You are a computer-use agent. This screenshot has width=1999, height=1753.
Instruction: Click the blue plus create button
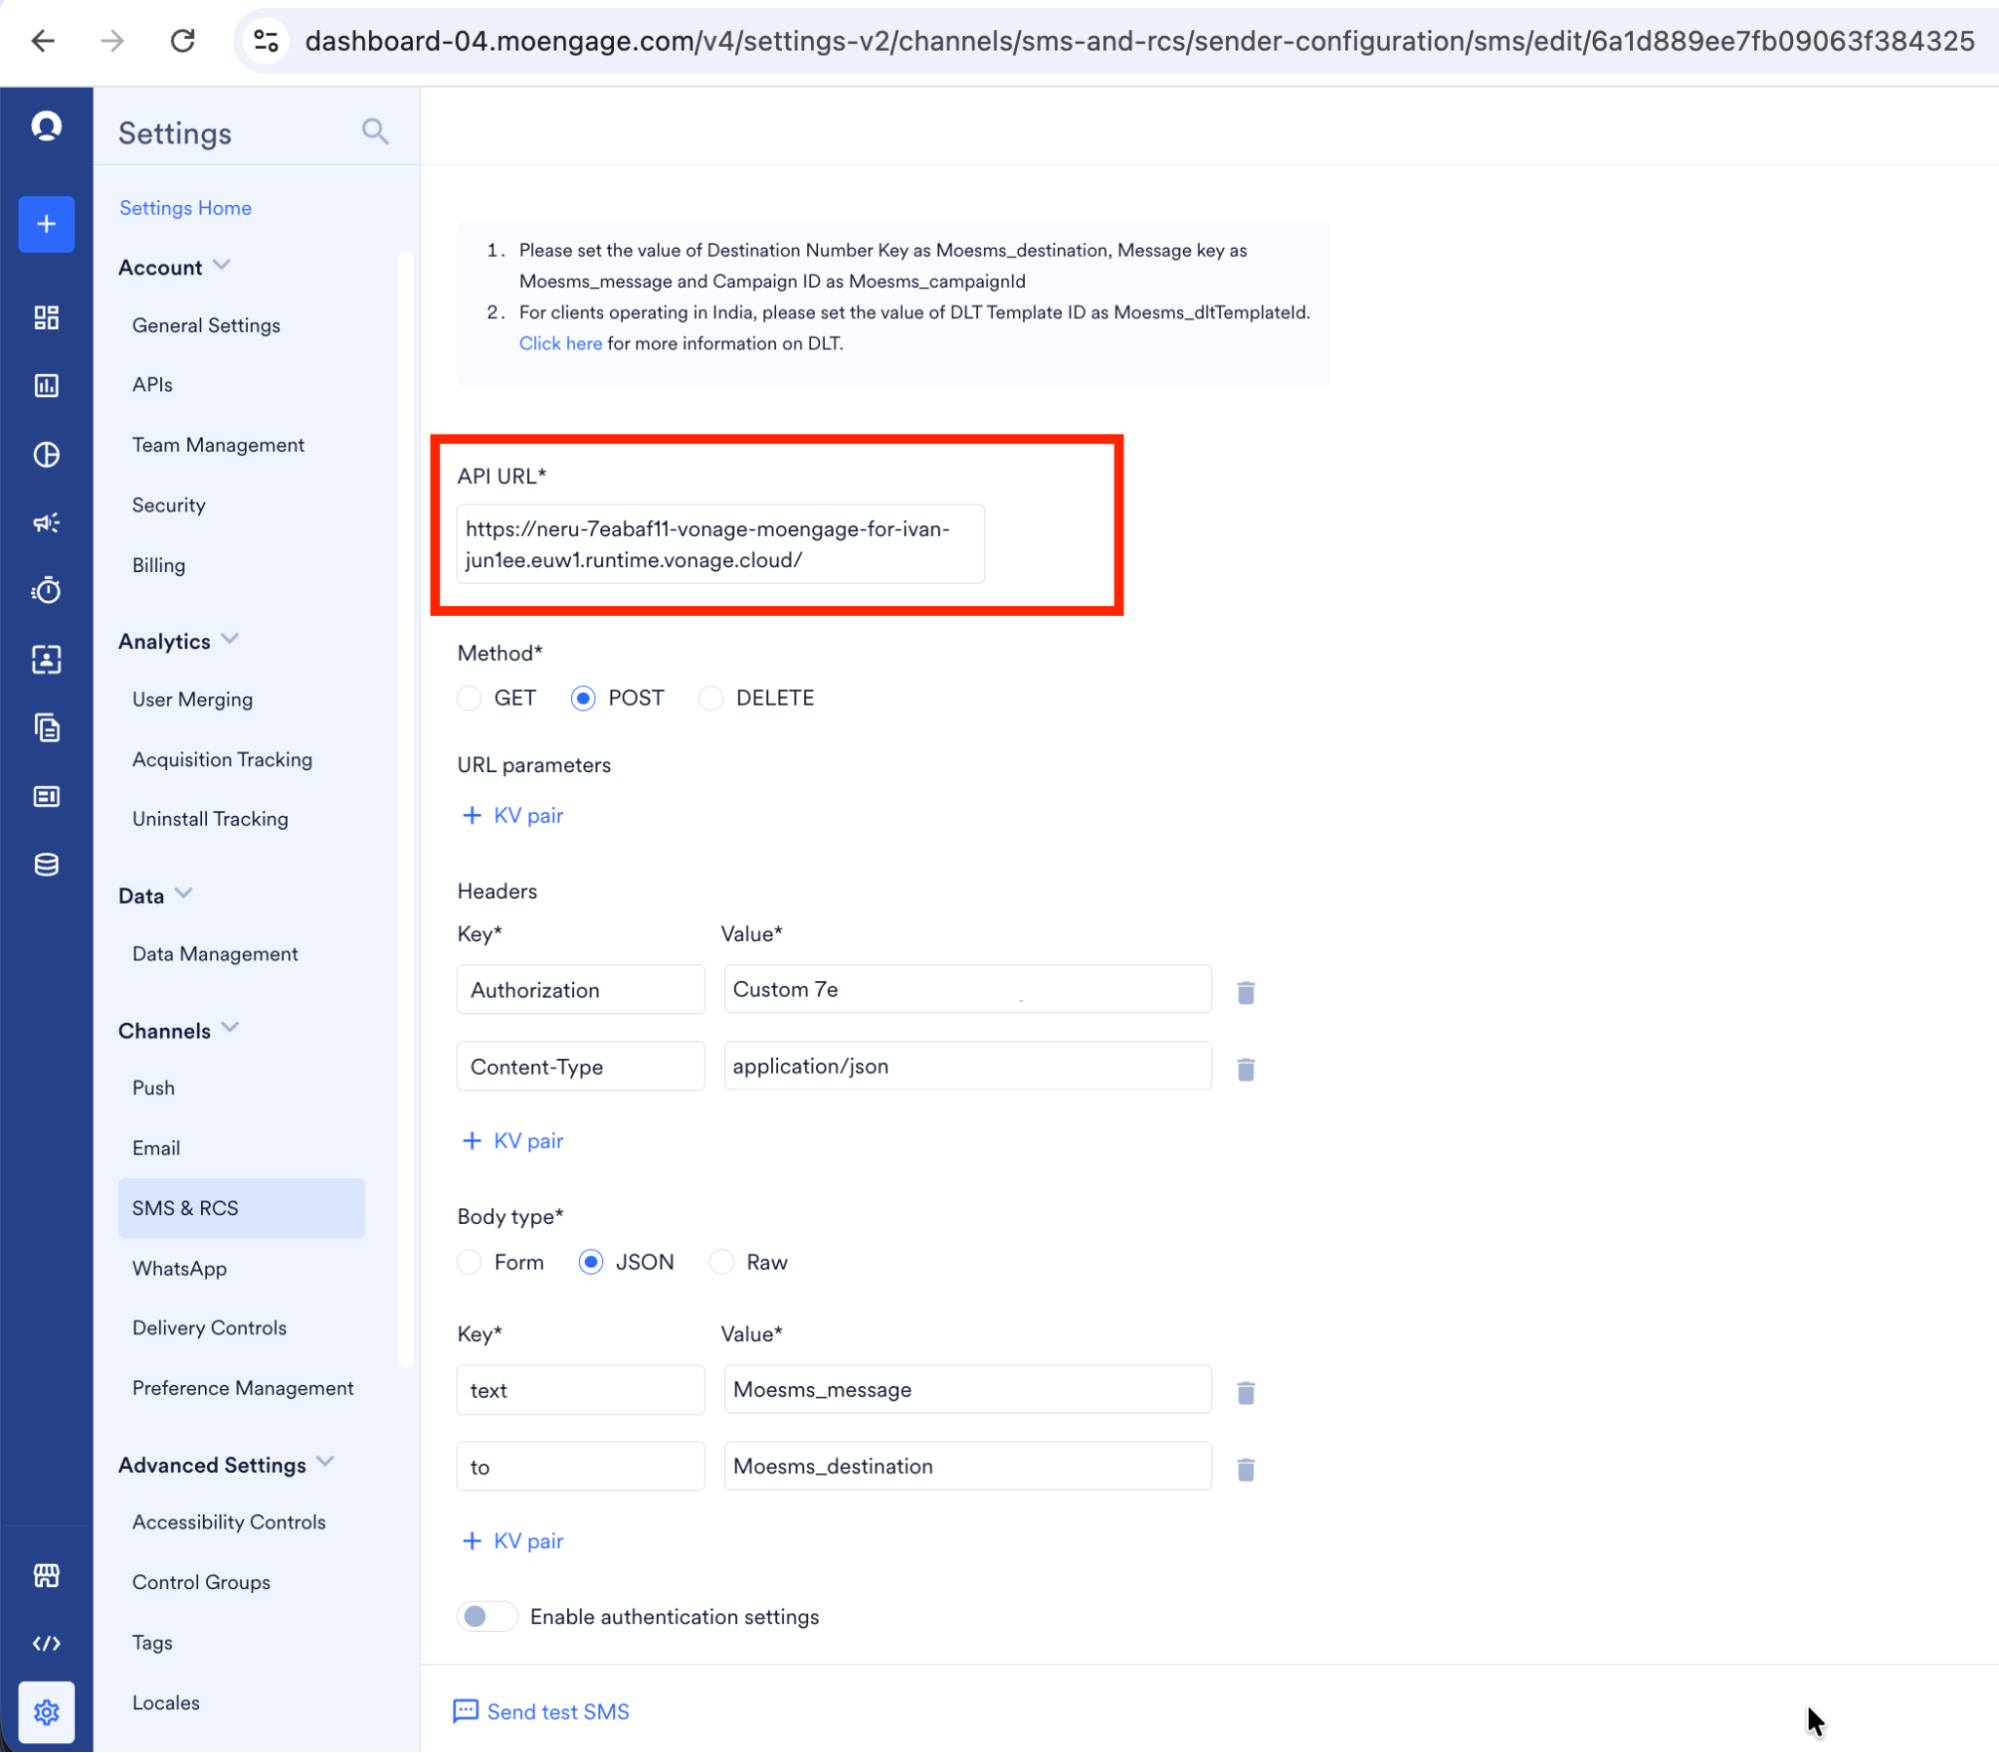(46, 224)
